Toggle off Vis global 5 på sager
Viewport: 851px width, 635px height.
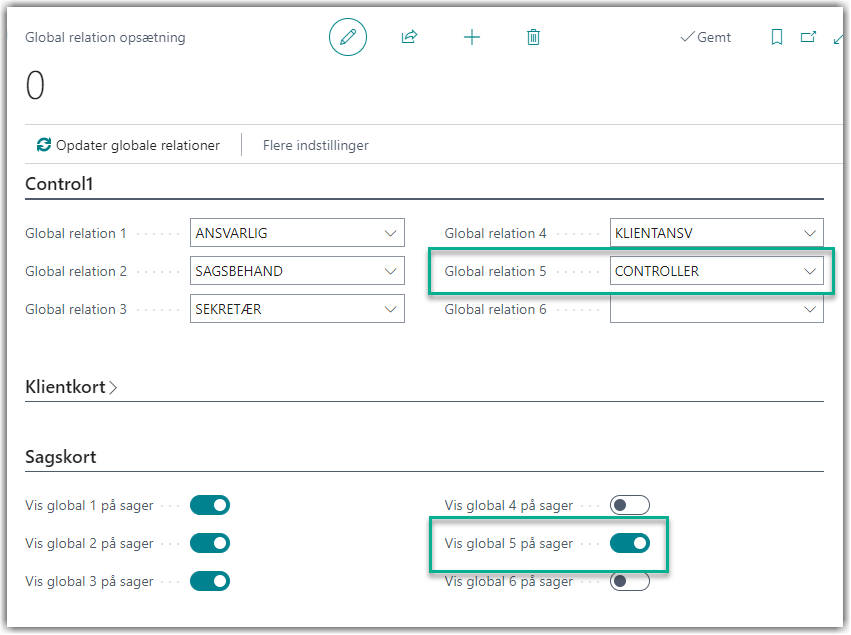630,543
